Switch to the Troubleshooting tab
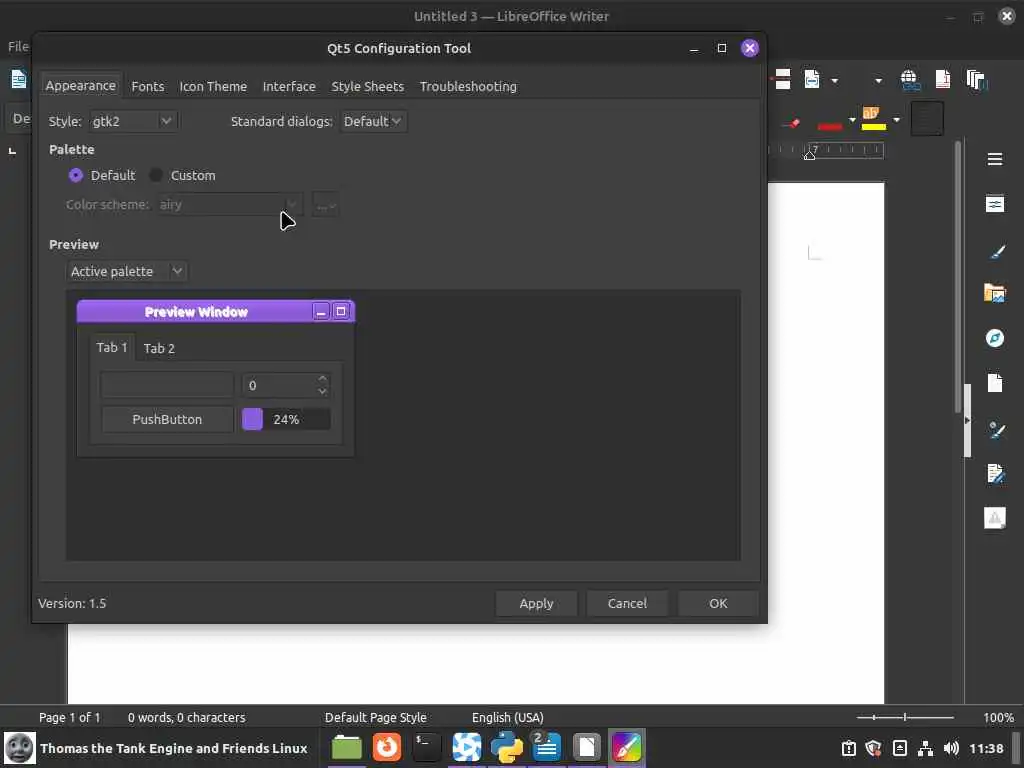1024x768 pixels. point(468,86)
